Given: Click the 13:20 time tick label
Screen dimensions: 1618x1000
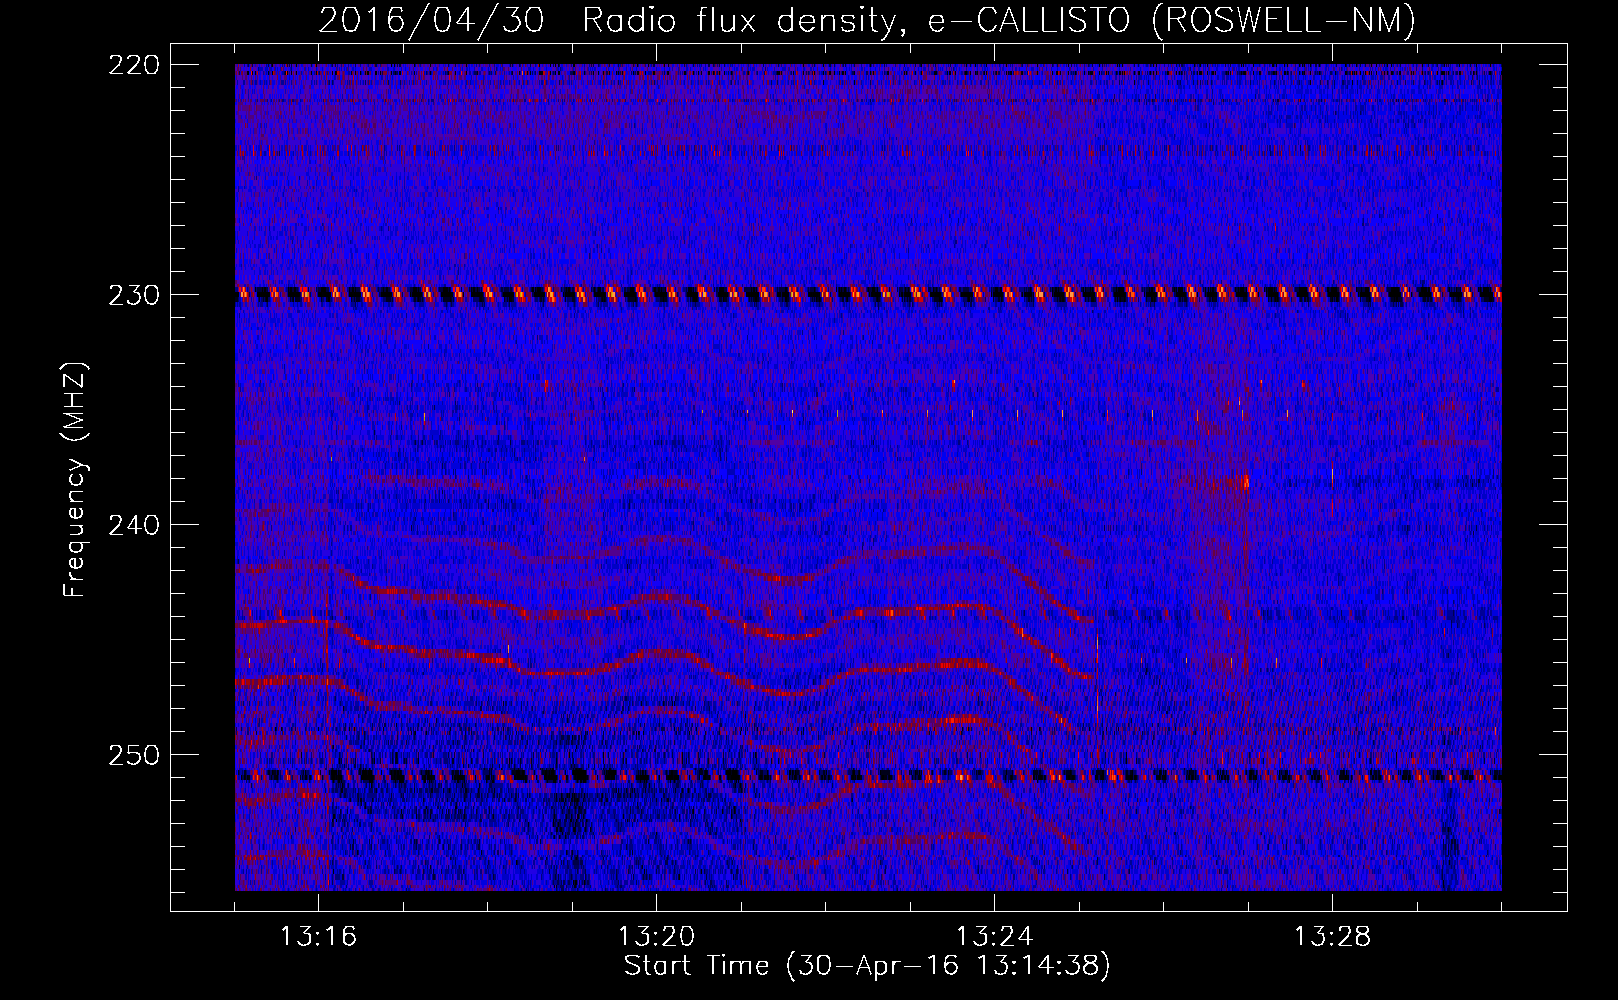Looking at the screenshot, I should 657,937.
